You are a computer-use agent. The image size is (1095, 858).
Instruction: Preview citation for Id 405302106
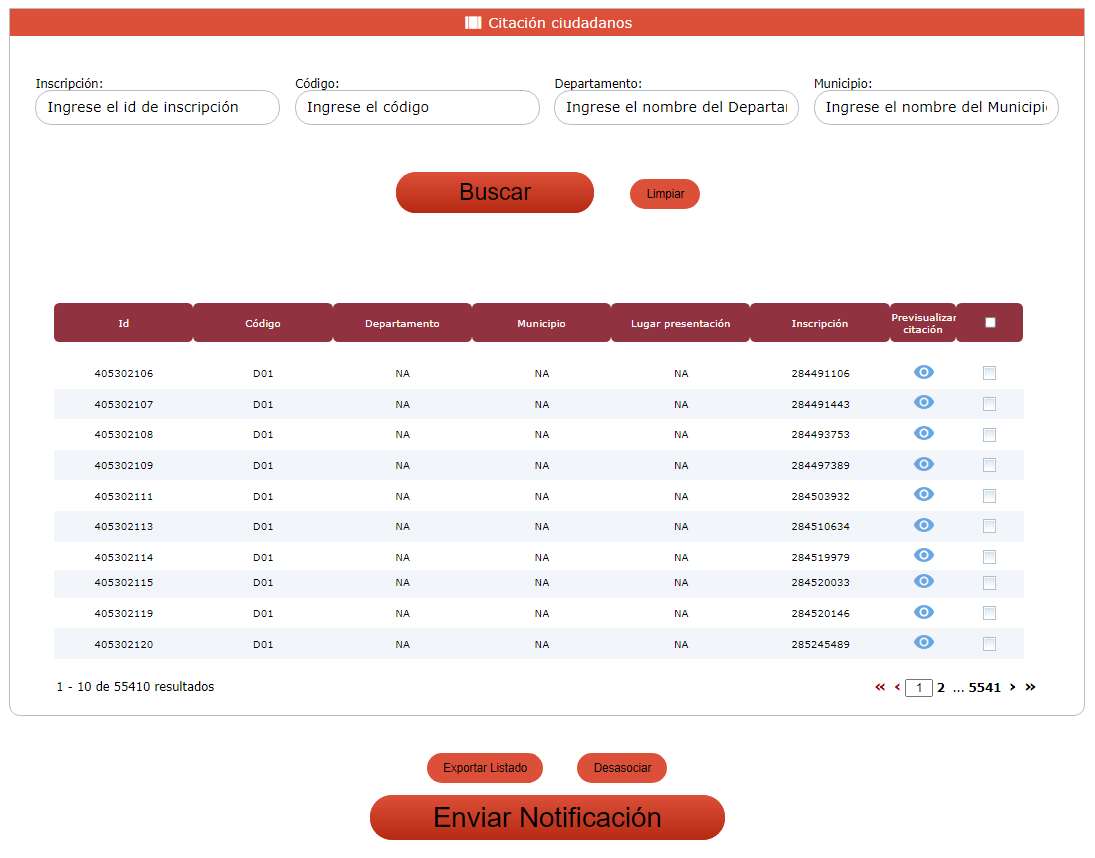[924, 372]
